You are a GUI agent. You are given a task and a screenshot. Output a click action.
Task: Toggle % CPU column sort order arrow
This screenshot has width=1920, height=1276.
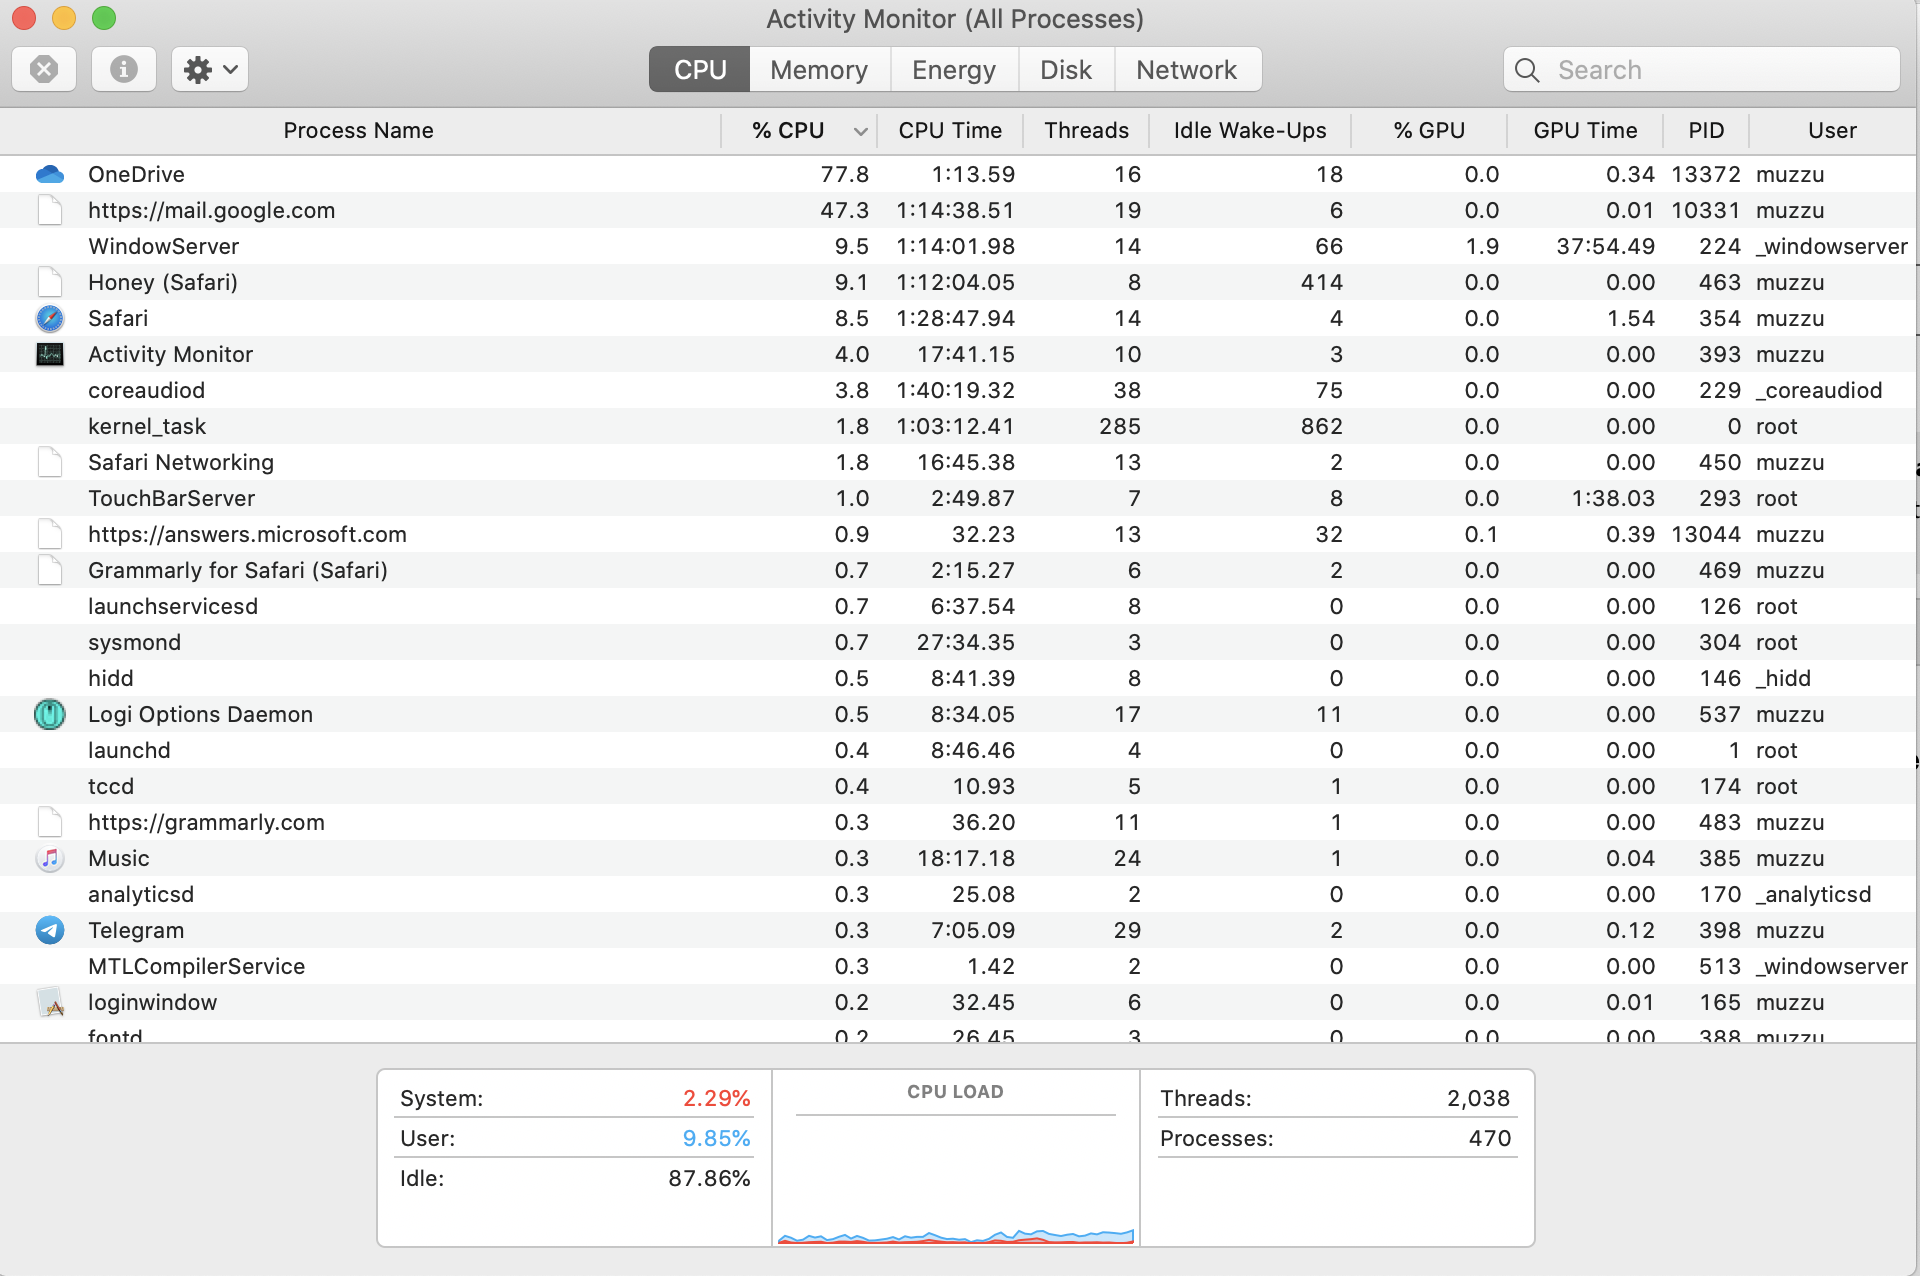coord(860,132)
